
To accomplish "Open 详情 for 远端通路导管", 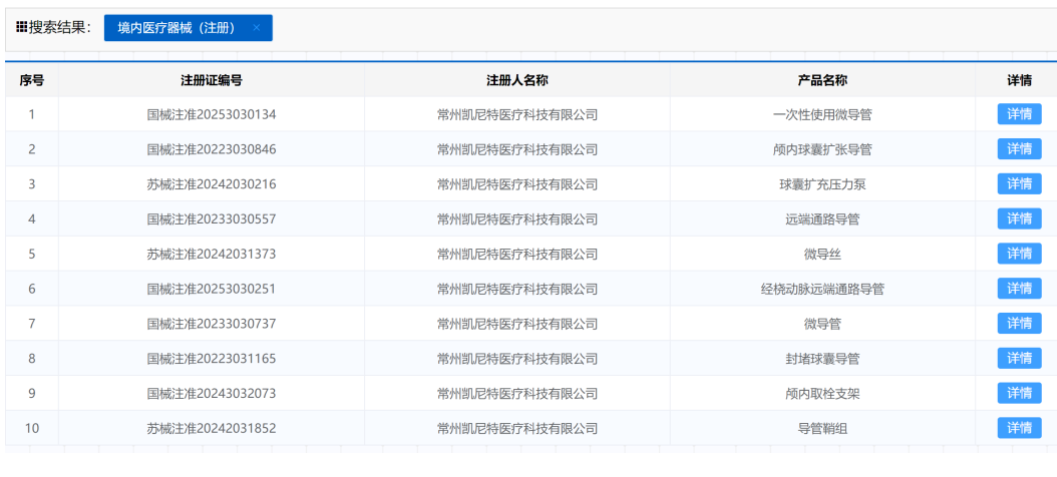I will [1019, 219].
